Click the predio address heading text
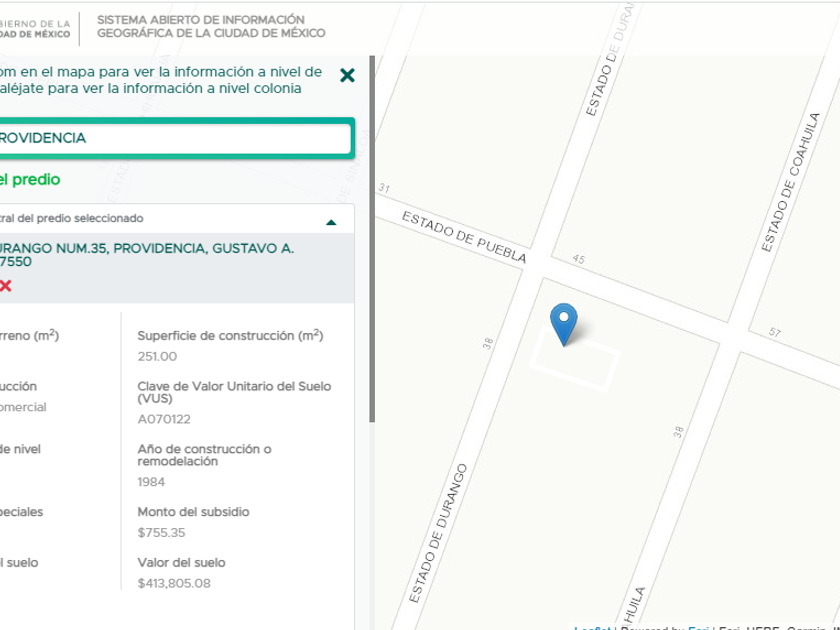 tap(147, 255)
